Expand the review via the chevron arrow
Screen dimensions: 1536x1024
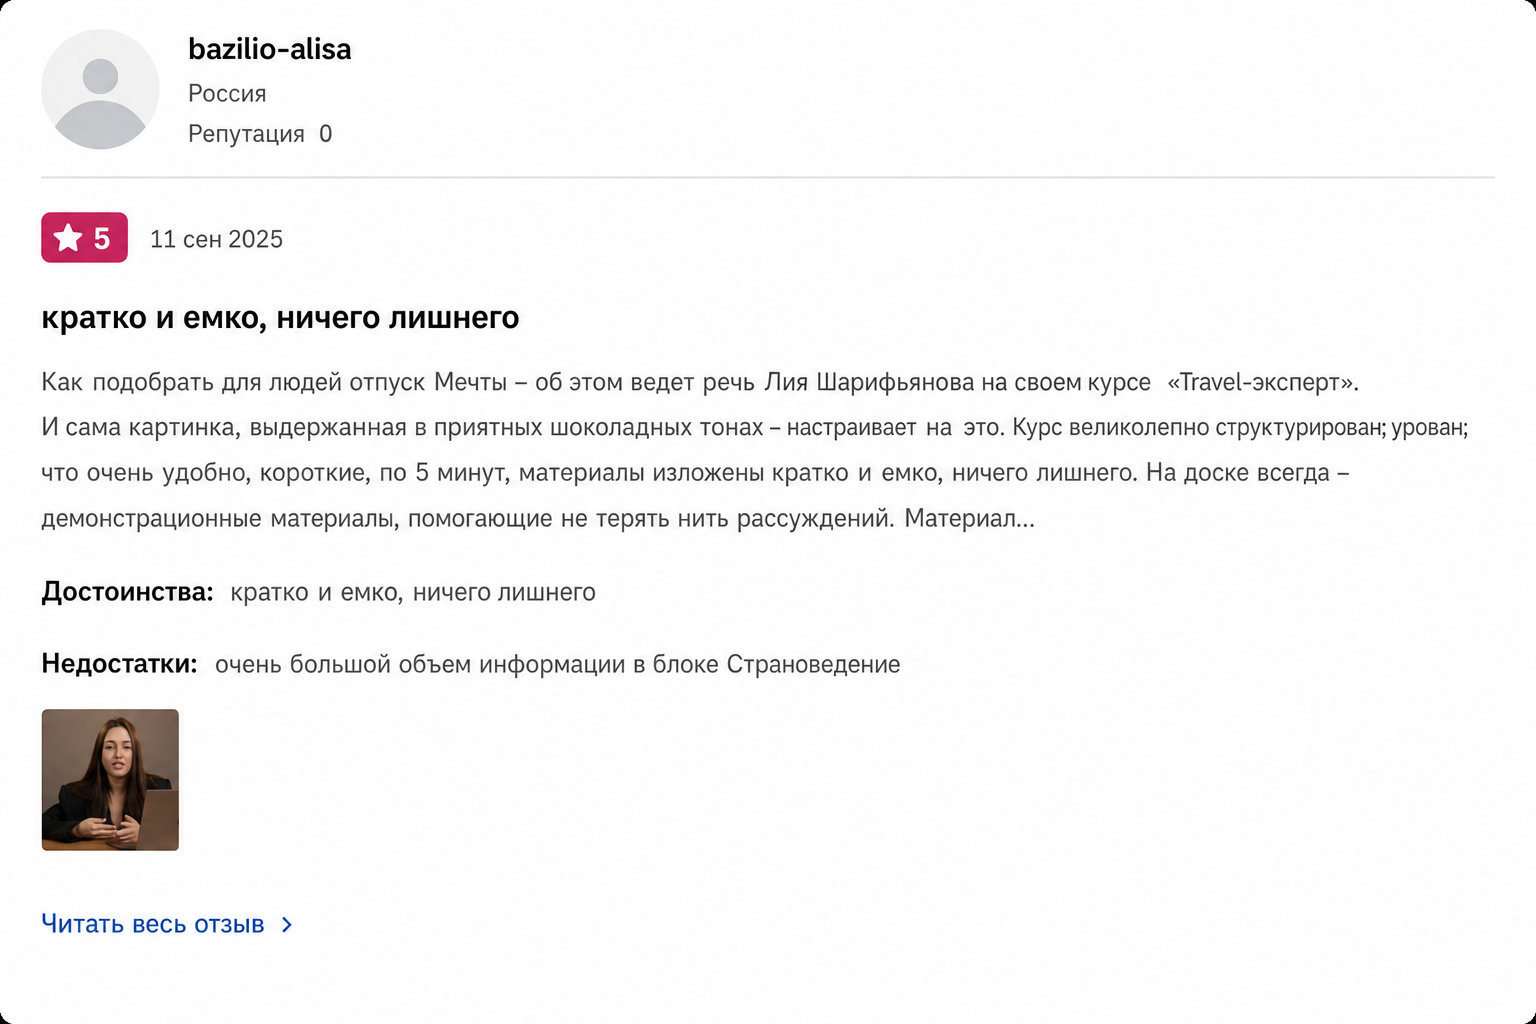pyautogui.click(x=287, y=925)
